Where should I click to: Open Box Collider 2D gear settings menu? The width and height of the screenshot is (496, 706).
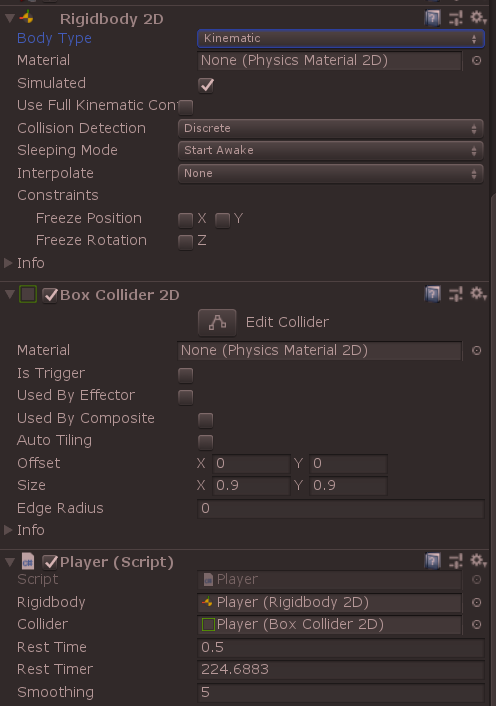(478, 294)
